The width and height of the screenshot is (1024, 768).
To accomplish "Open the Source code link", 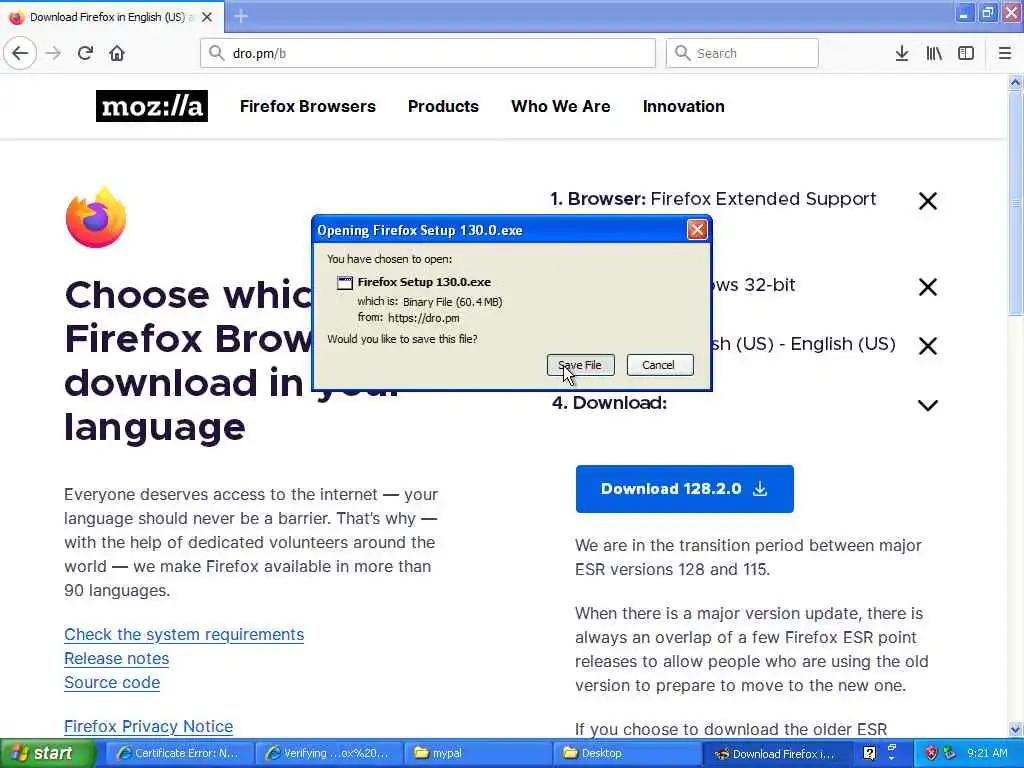I will coord(112,682).
